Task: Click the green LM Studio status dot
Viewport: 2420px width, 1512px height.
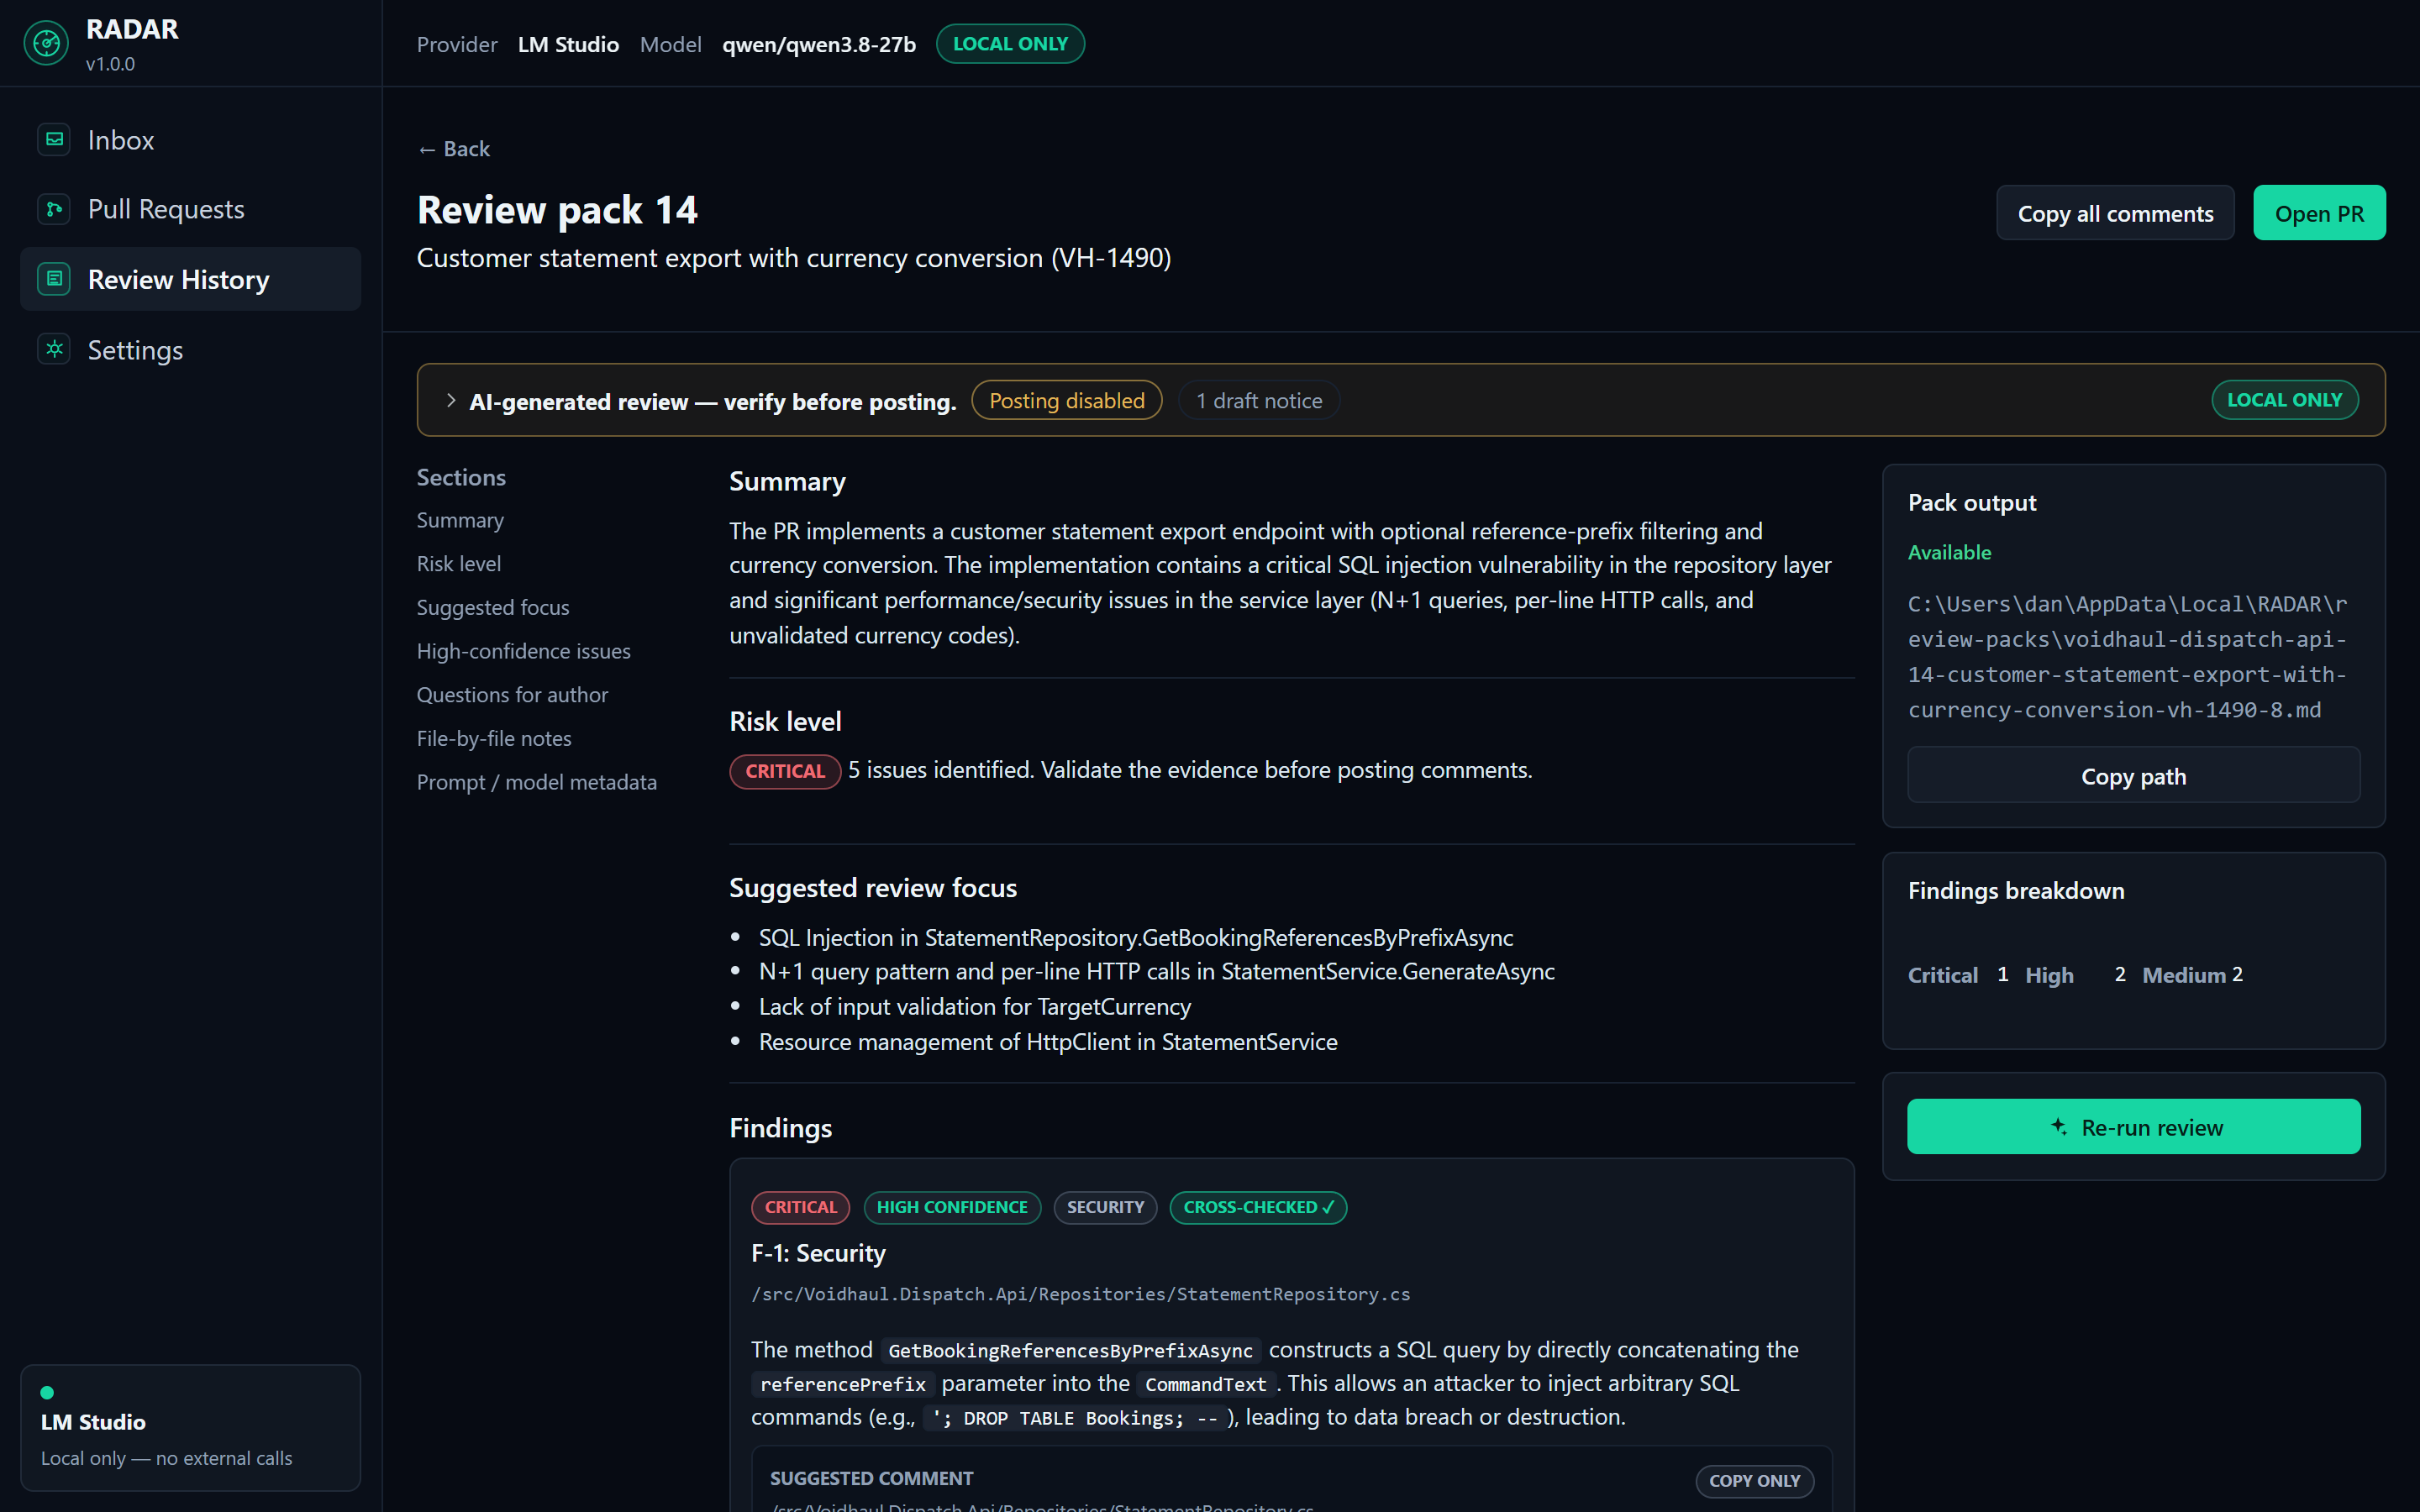Action: 47,1392
